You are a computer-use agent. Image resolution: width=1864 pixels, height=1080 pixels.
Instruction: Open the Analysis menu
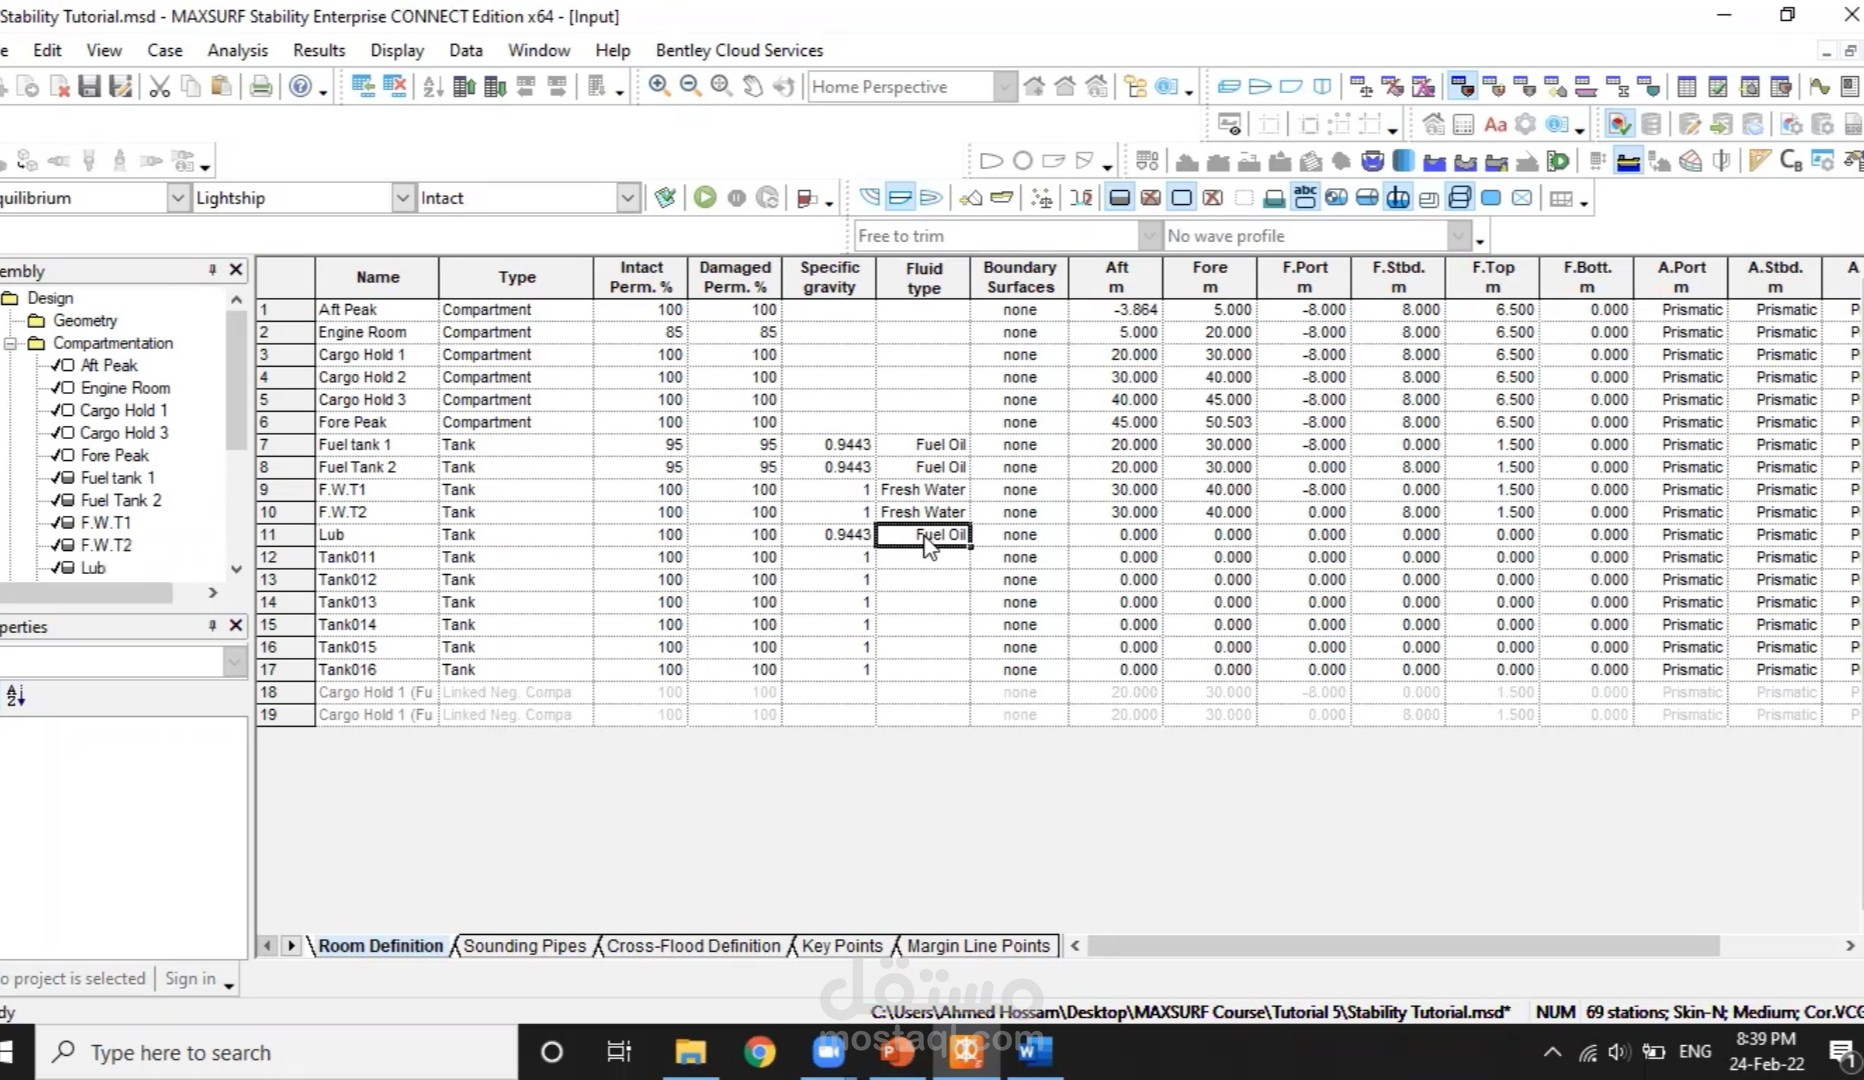(237, 50)
